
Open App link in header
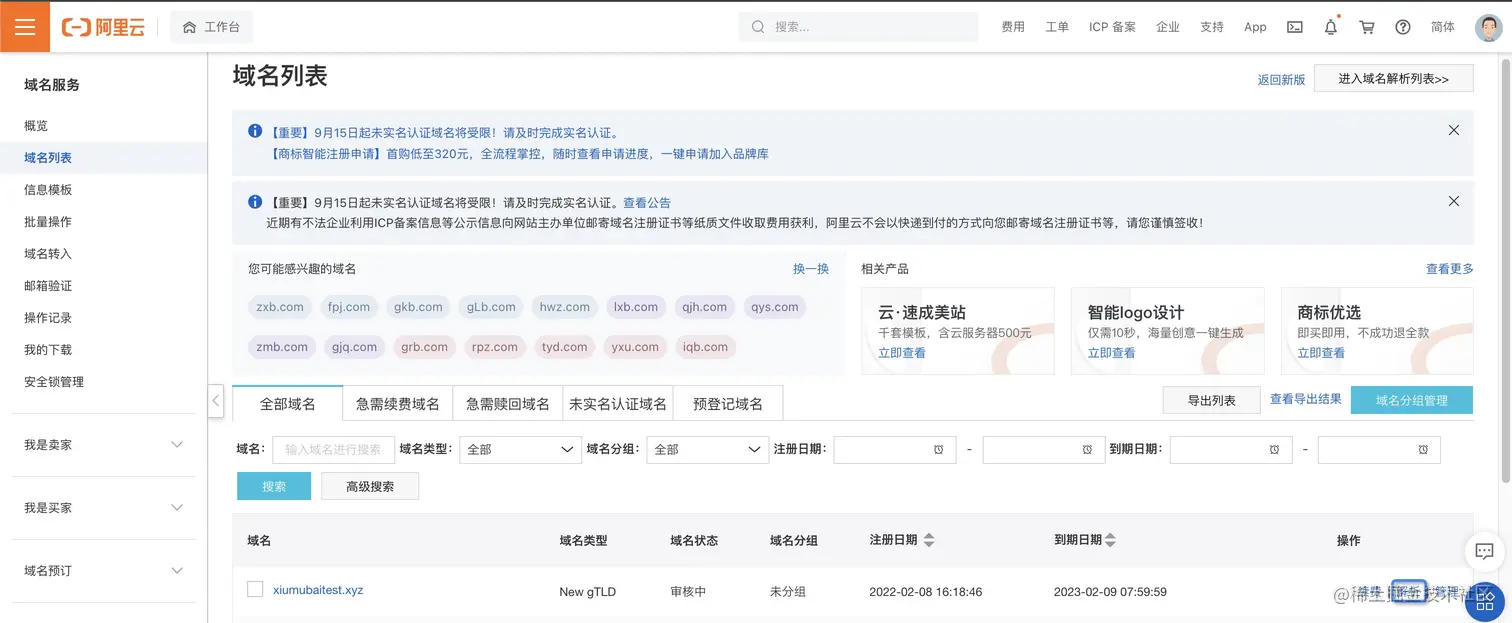point(1255,27)
